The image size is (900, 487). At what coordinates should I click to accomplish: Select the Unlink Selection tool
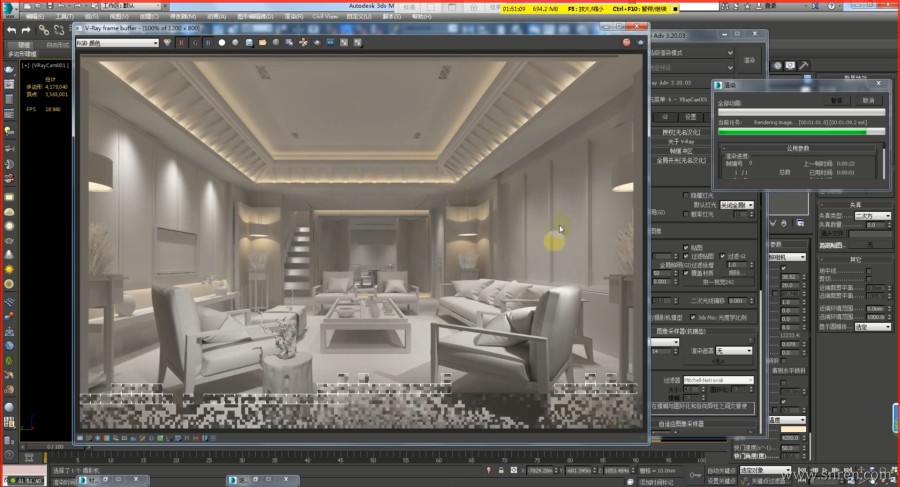point(59,30)
